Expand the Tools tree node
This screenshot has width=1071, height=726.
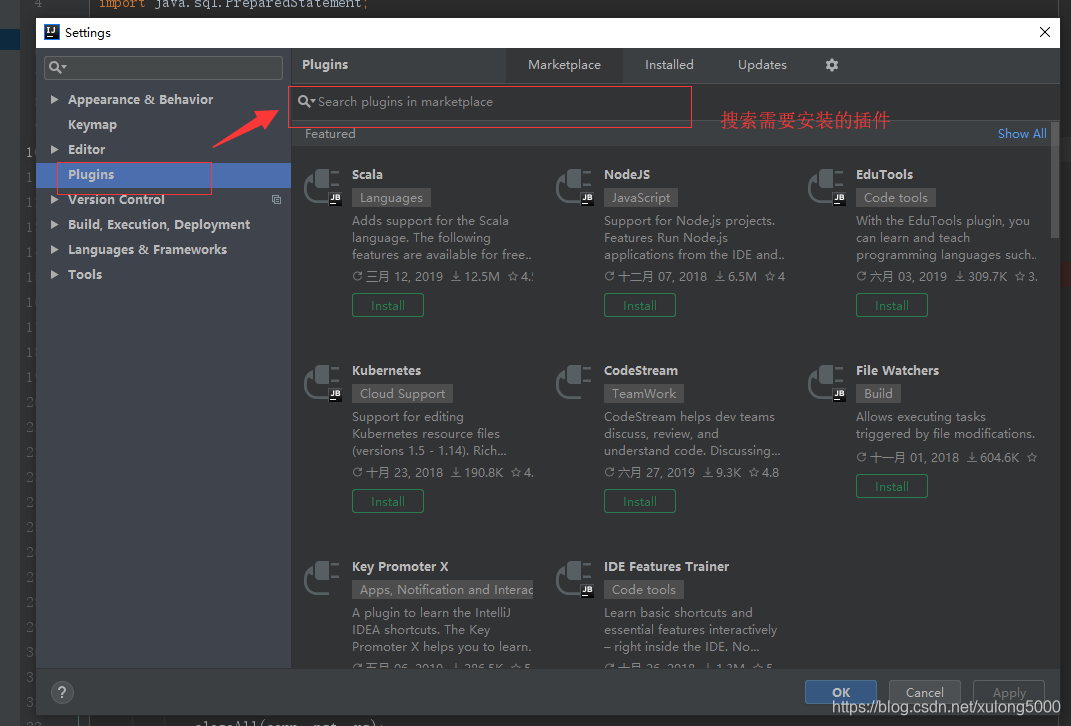pos(55,275)
